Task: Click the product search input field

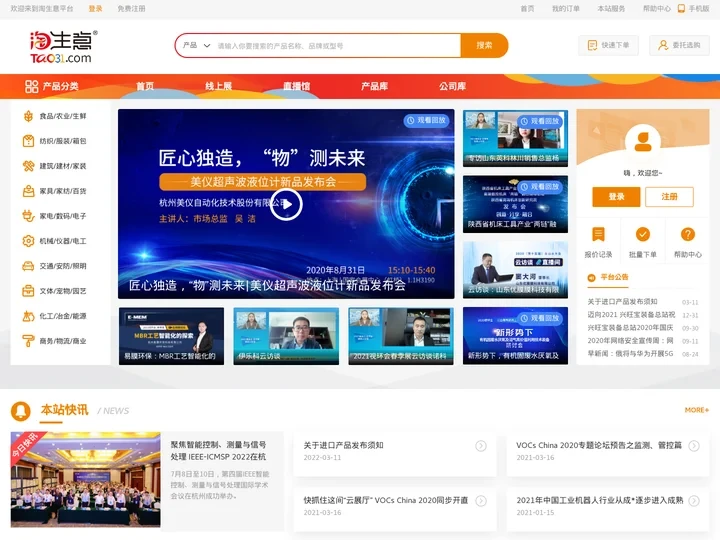Action: pos(338,45)
